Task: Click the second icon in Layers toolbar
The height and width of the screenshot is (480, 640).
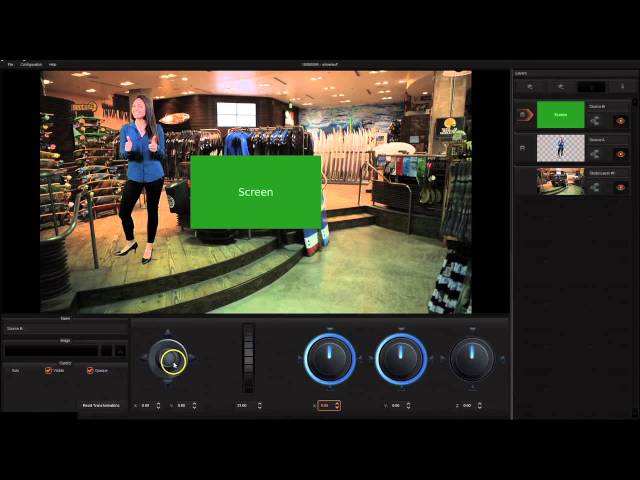Action: [x=560, y=87]
